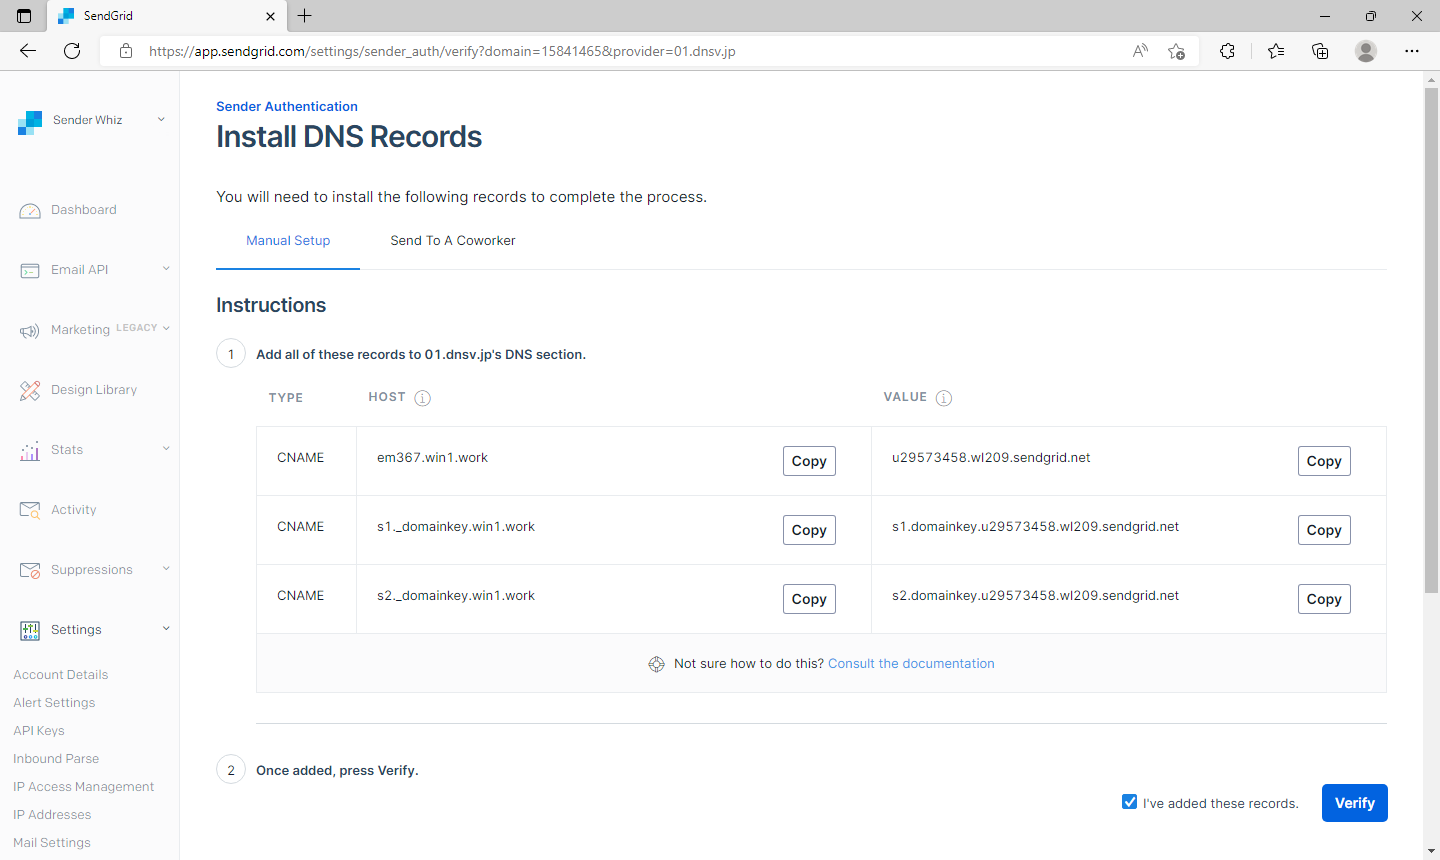Click the Stats chart icon
This screenshot has width=1440, height=860.
[30, 451]
